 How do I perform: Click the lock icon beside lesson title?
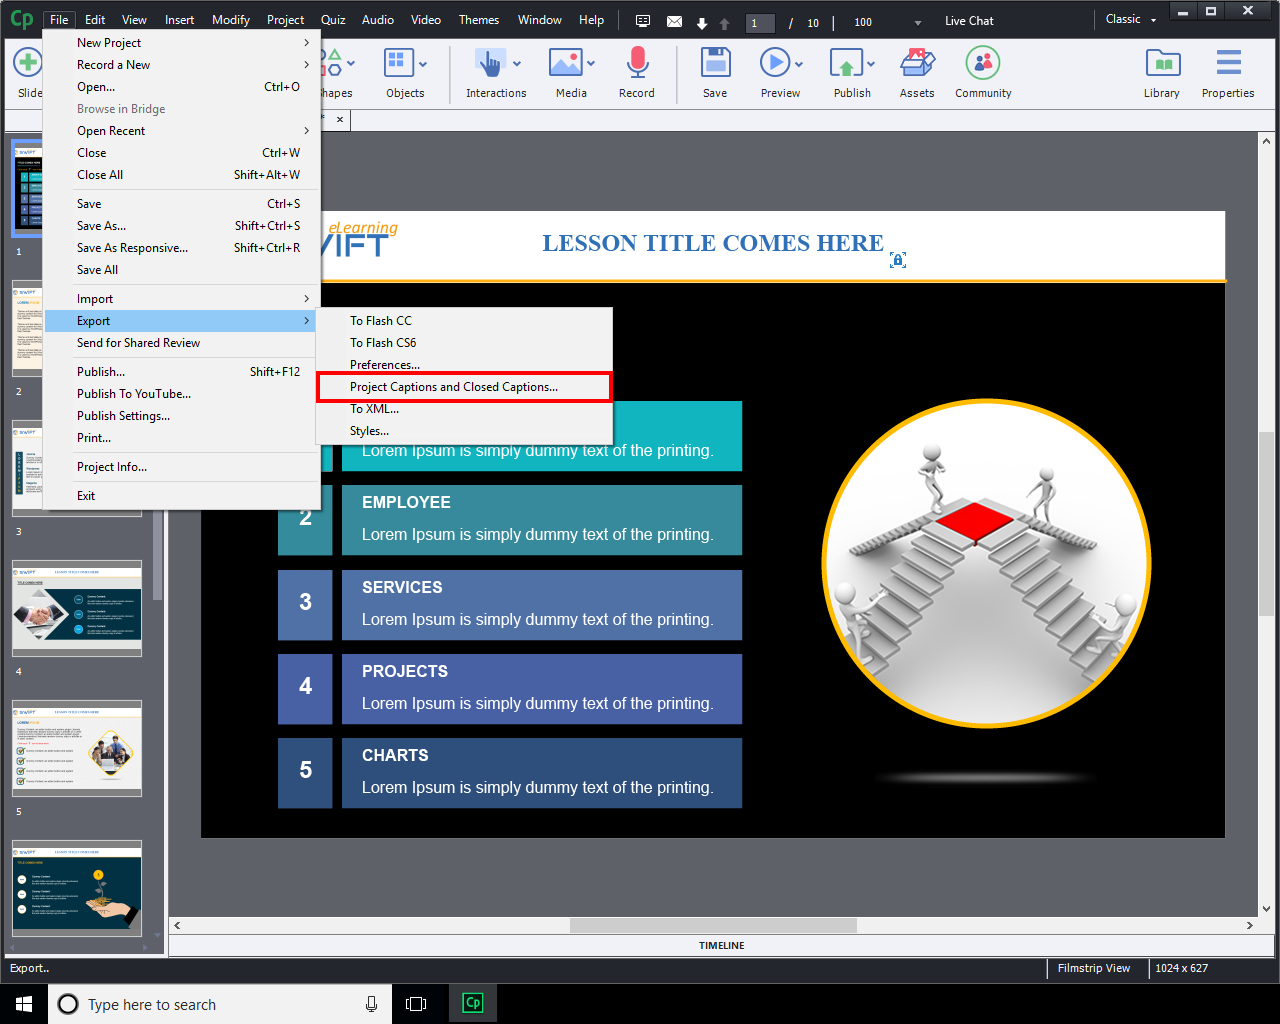click(898, 260)
